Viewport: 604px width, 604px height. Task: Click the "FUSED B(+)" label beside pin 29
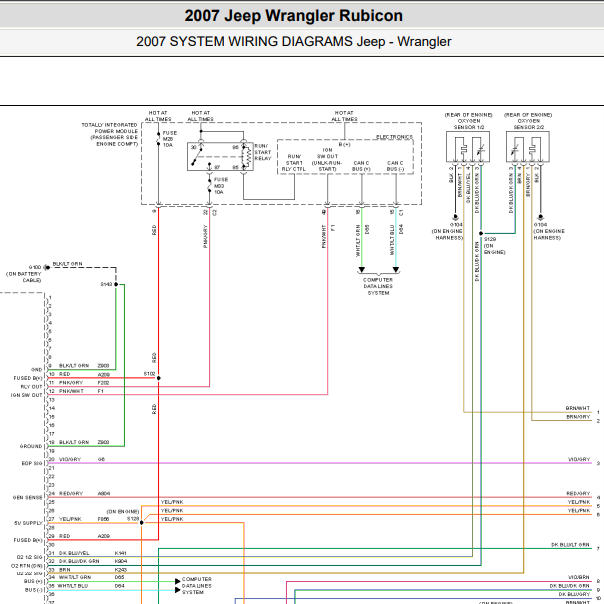(28, 540)
